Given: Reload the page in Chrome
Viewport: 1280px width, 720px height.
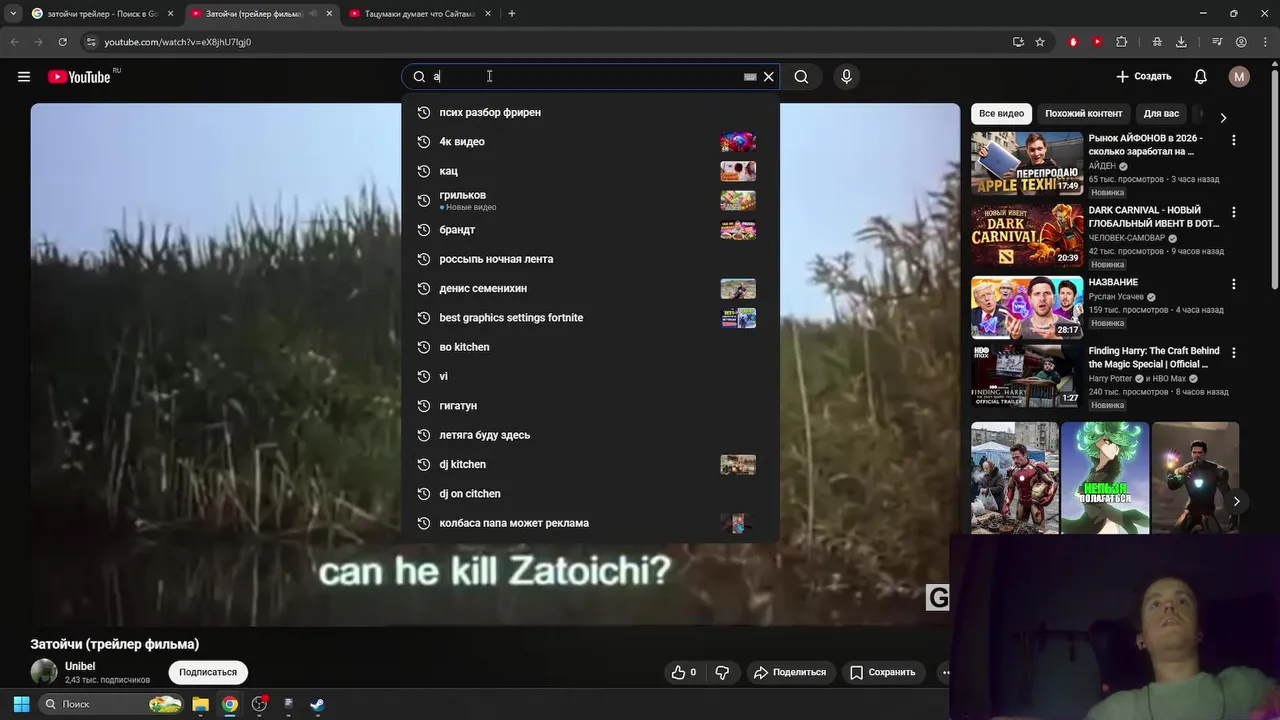Looking at the screenshot, I should tap(62, 42).
